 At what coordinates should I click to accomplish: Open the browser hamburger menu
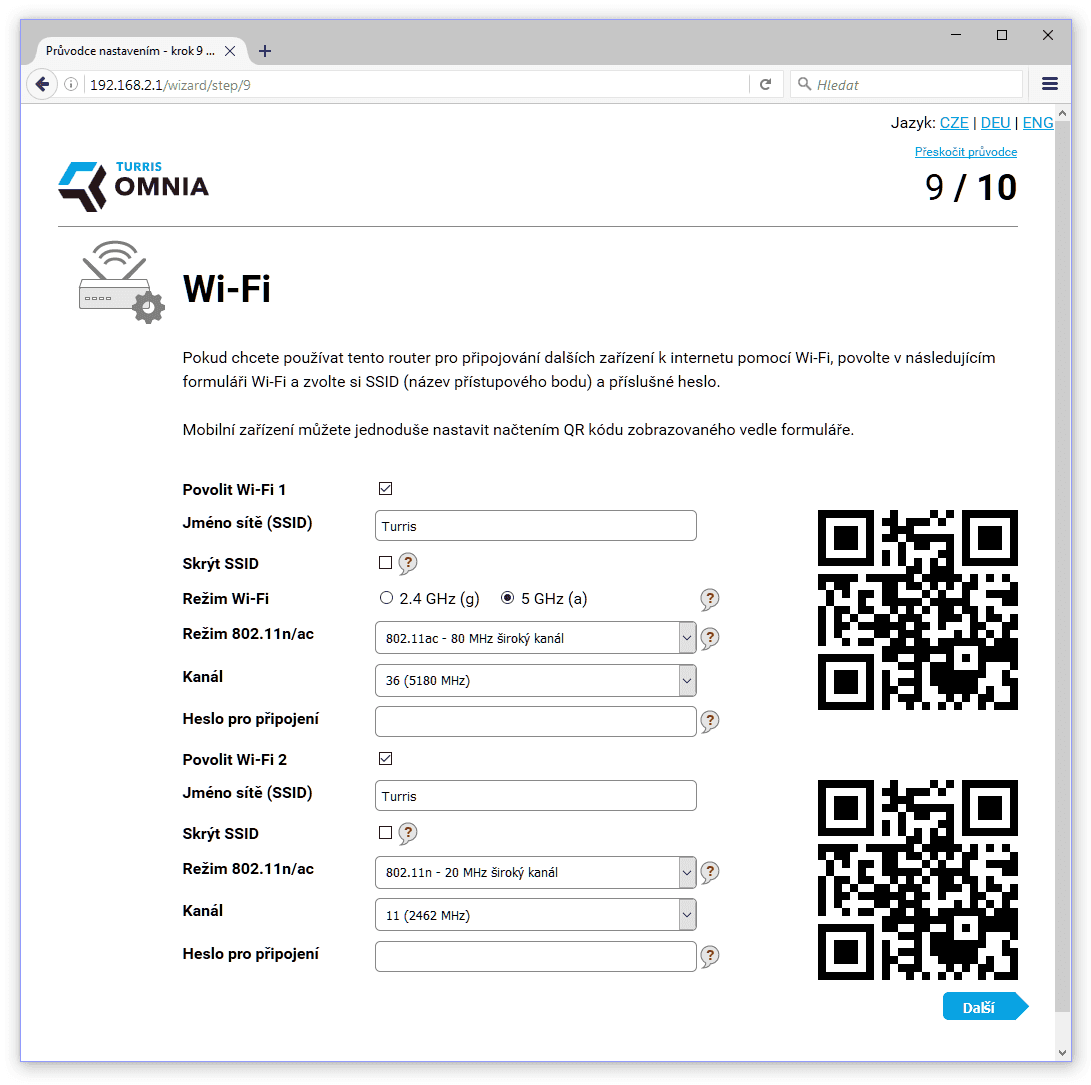pyautogui.click(x=1050, y=84)
